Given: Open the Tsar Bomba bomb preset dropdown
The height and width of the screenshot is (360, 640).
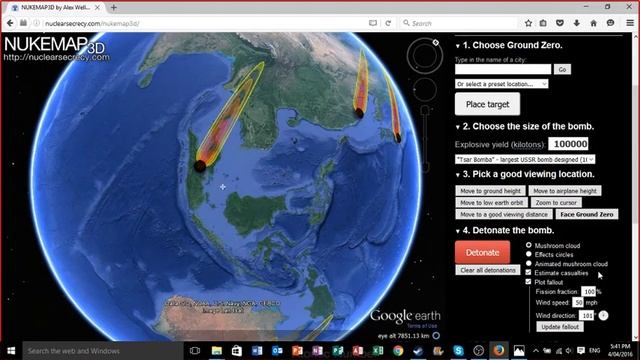Looking at the screenshot, I should [x=525, y=159].
